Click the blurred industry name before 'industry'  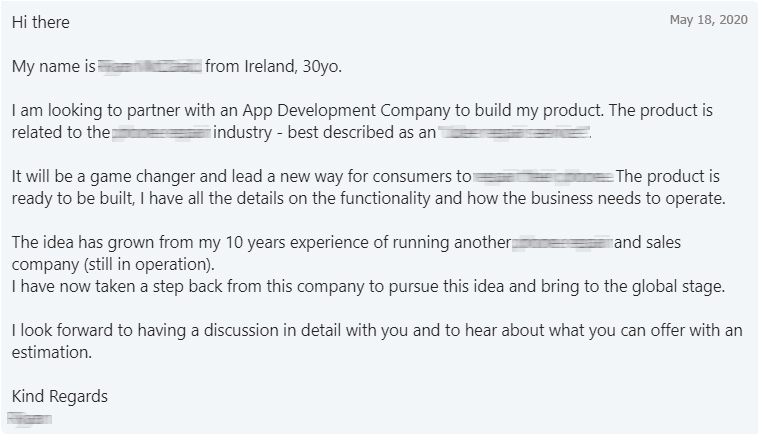(x=161, y=132)
